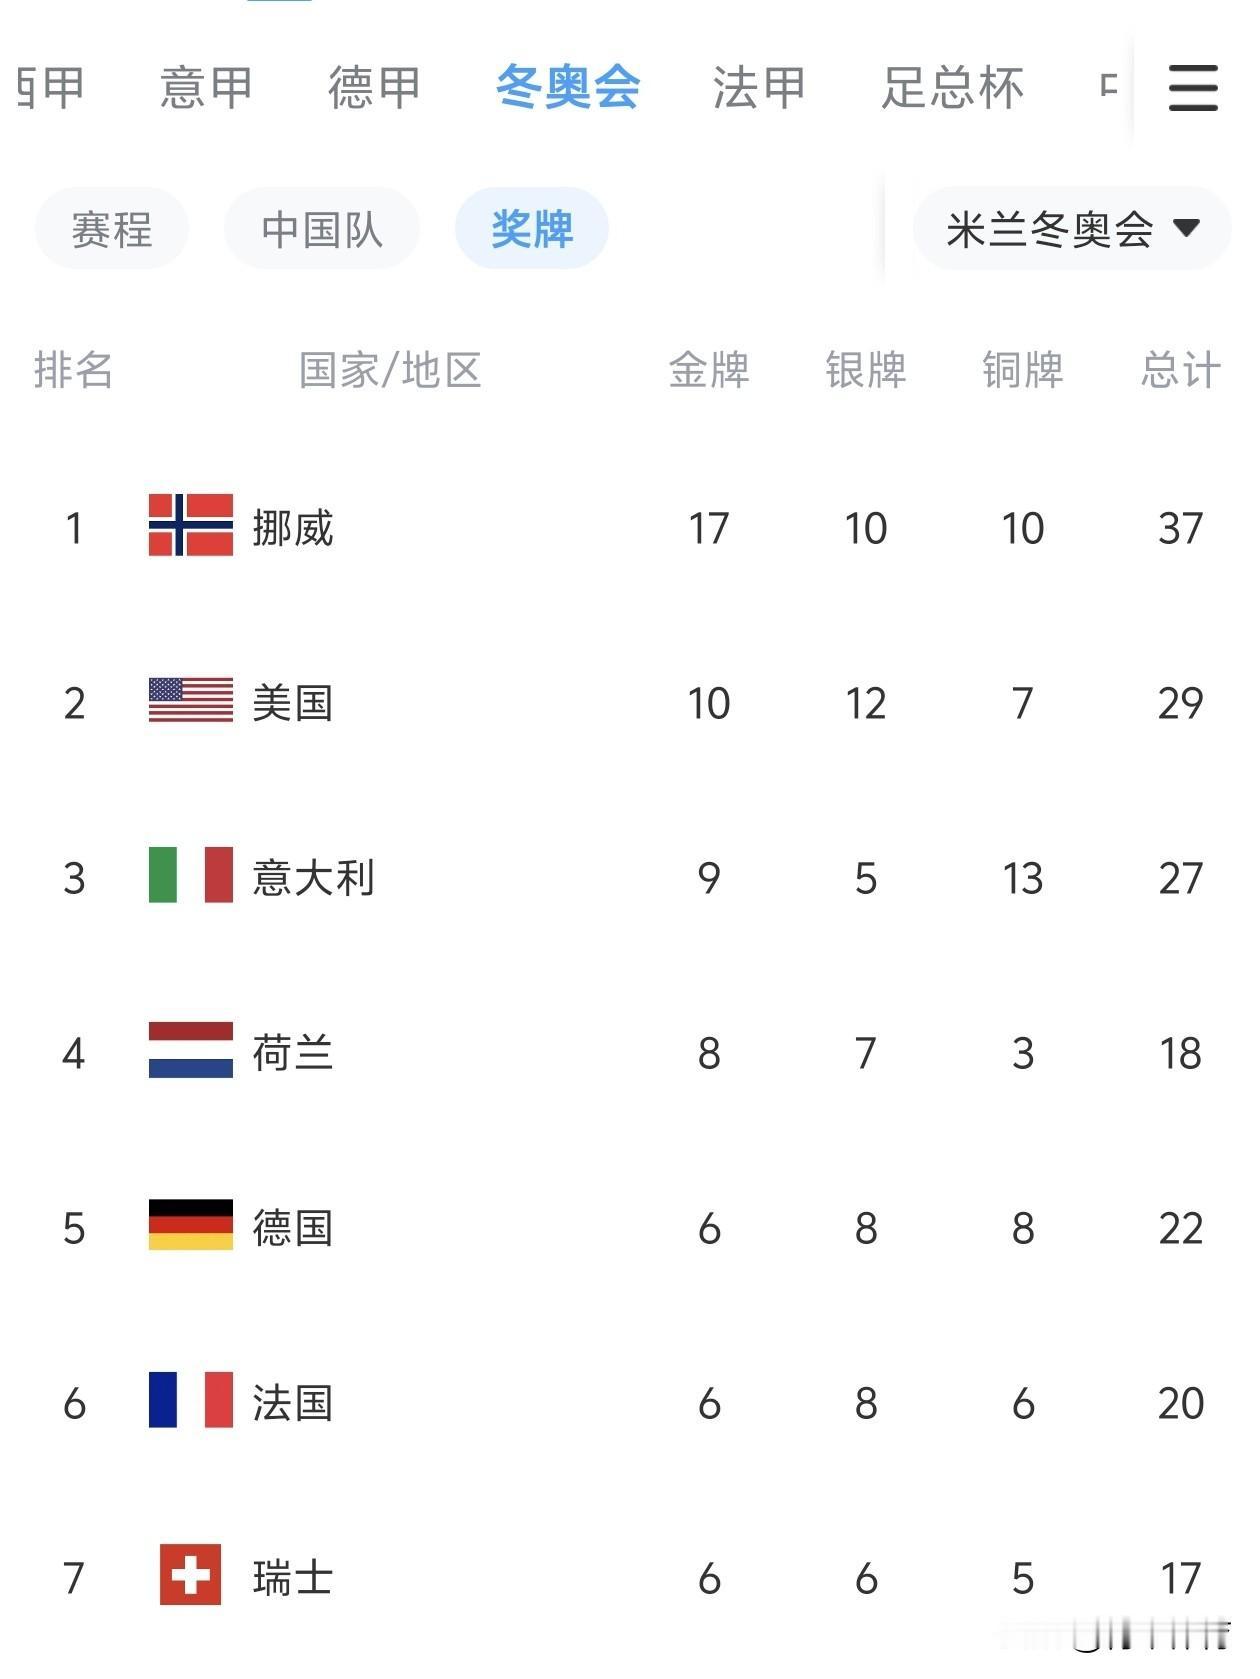Image resolution: width=1260 pixels, height=1679 pixels.
Task: Open the hamburger menu icon
Action: (x=1193, y=88)
